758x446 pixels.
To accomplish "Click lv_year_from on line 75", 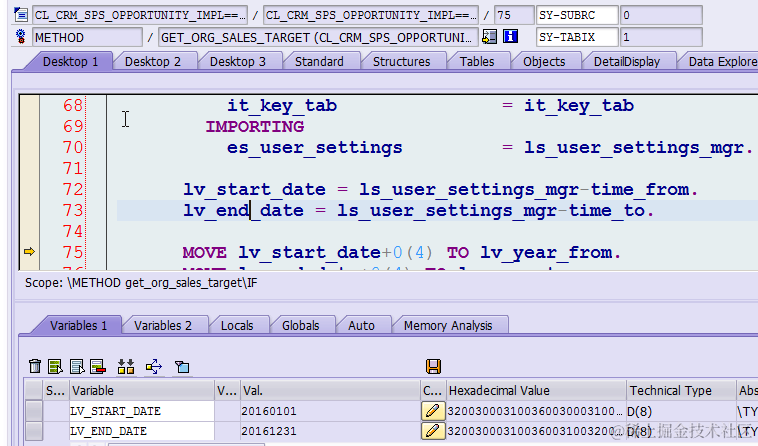I will 546,253.
